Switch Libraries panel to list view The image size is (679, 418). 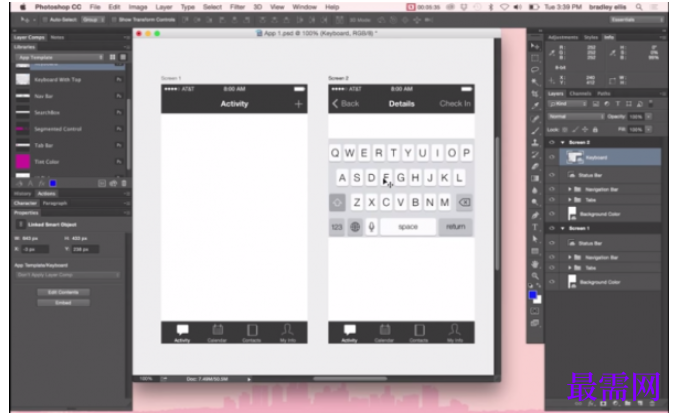point(123,57)
